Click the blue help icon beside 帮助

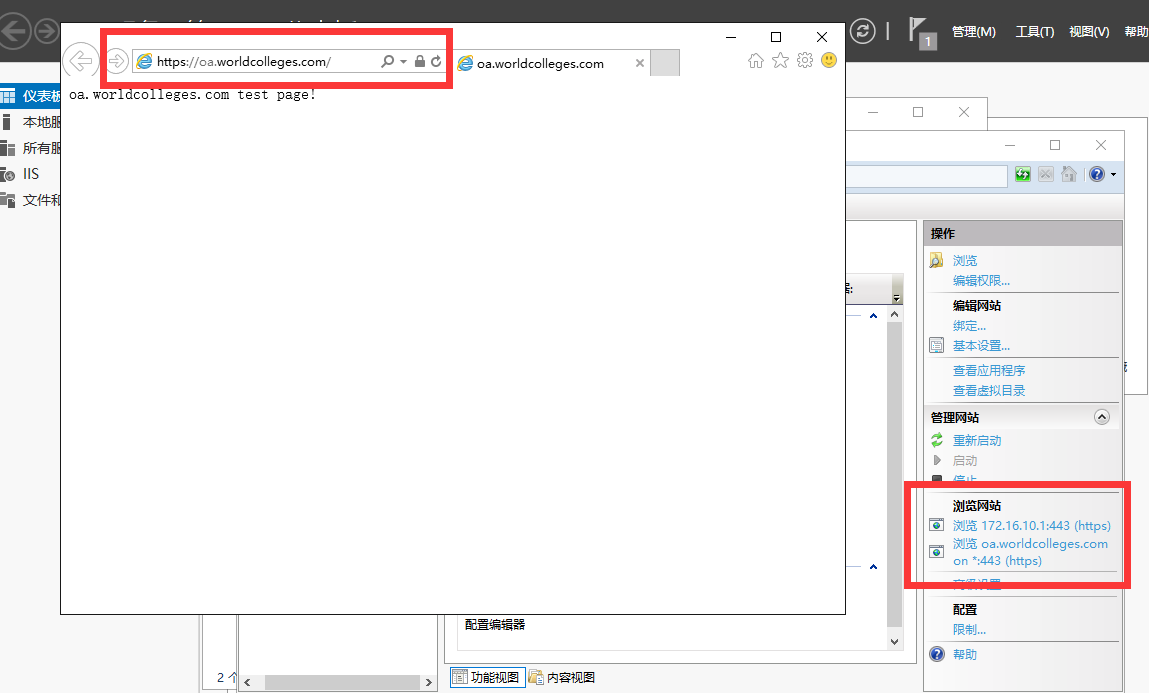[x=937, y=654]
